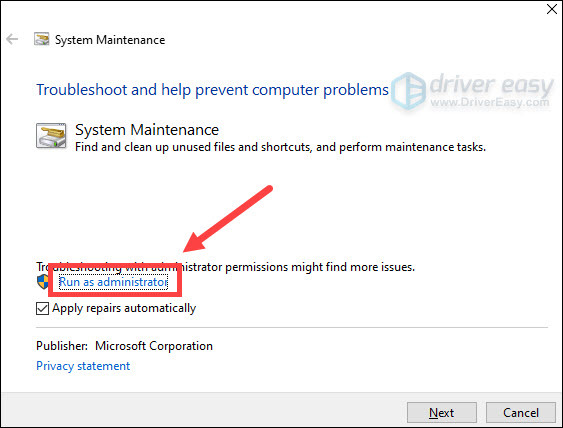The image size is (563, 428).
Task: Go back using the back arrow
Action: click(x=12, y=39)
